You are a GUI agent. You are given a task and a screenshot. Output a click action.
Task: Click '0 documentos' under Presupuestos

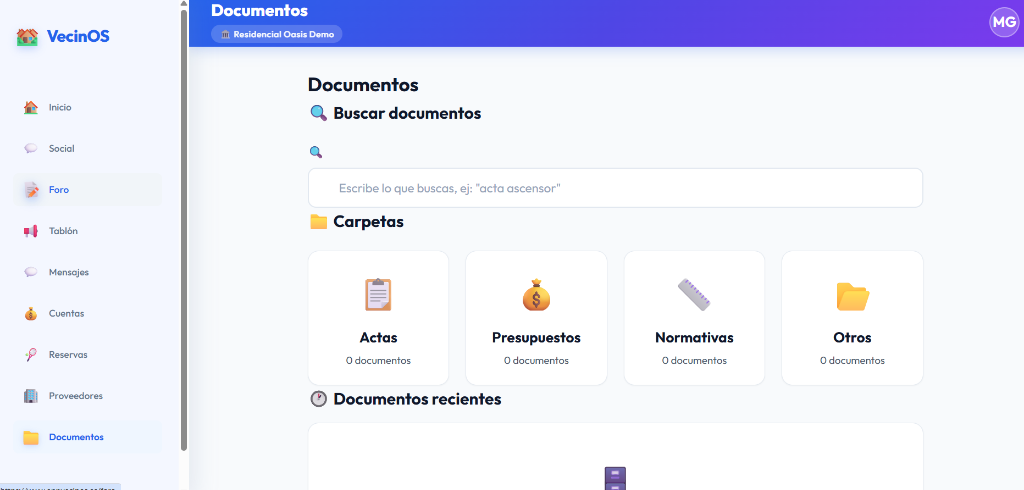(536, 361)
